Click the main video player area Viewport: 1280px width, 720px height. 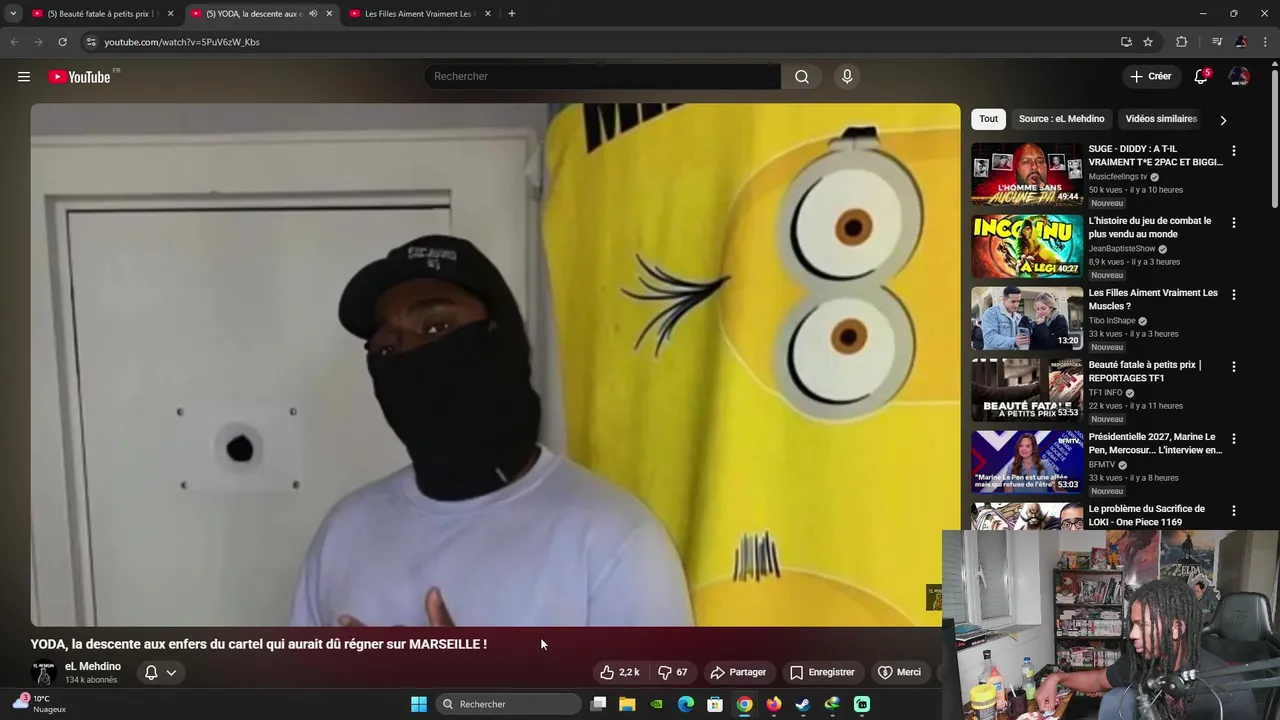coord(495,365)
